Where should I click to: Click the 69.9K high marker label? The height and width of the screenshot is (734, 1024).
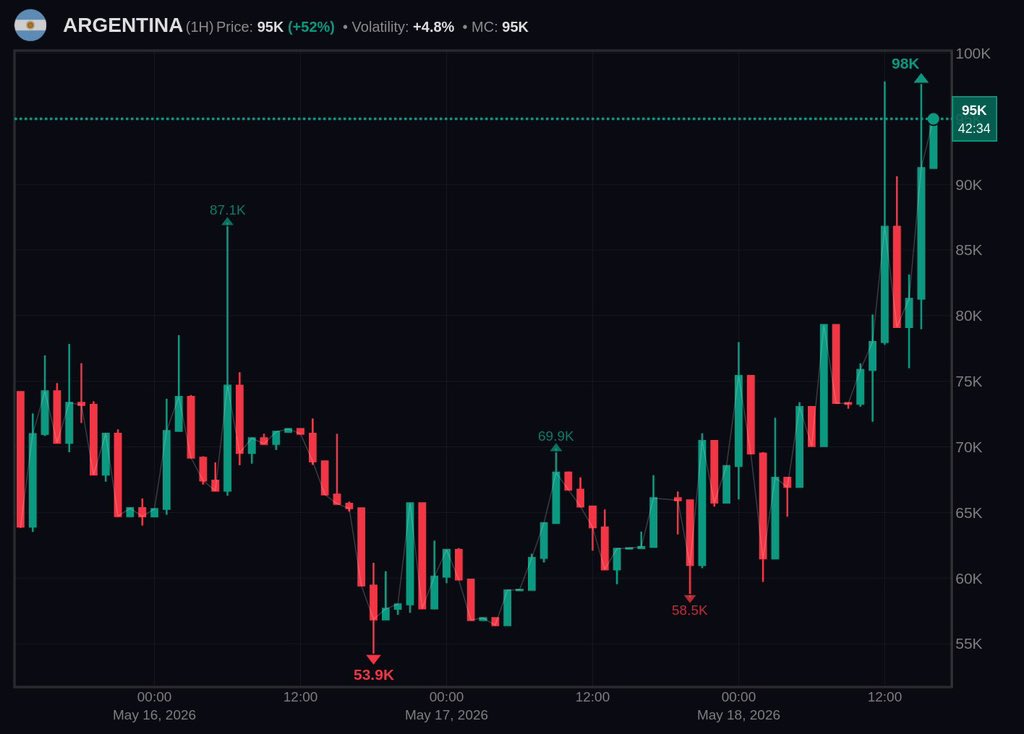[556, 436]
